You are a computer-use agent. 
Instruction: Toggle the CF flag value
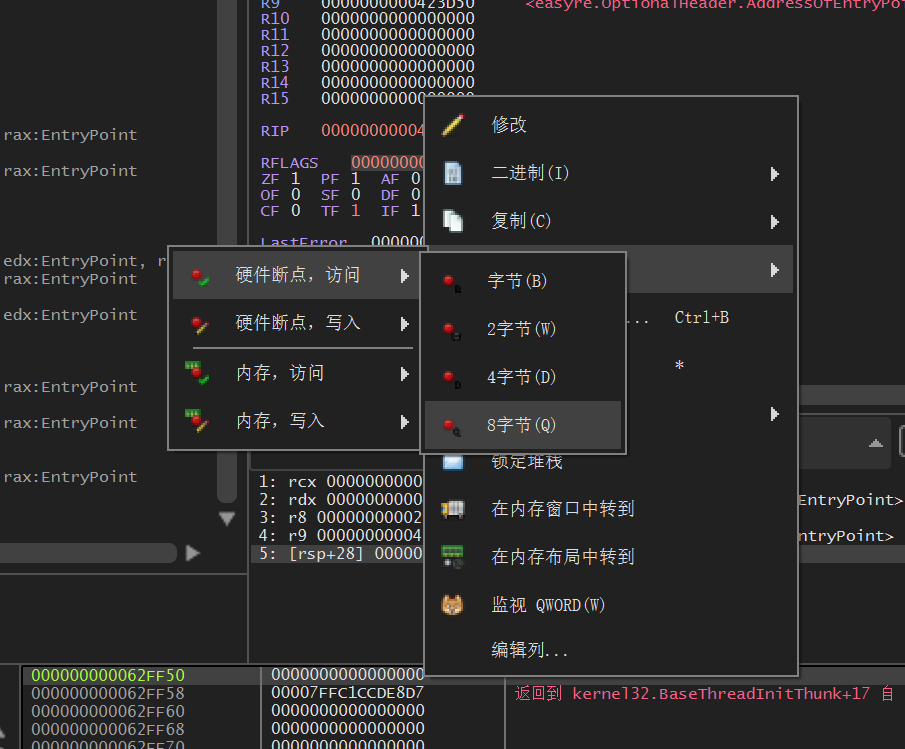pyautogui.click(x=295, y=211)
